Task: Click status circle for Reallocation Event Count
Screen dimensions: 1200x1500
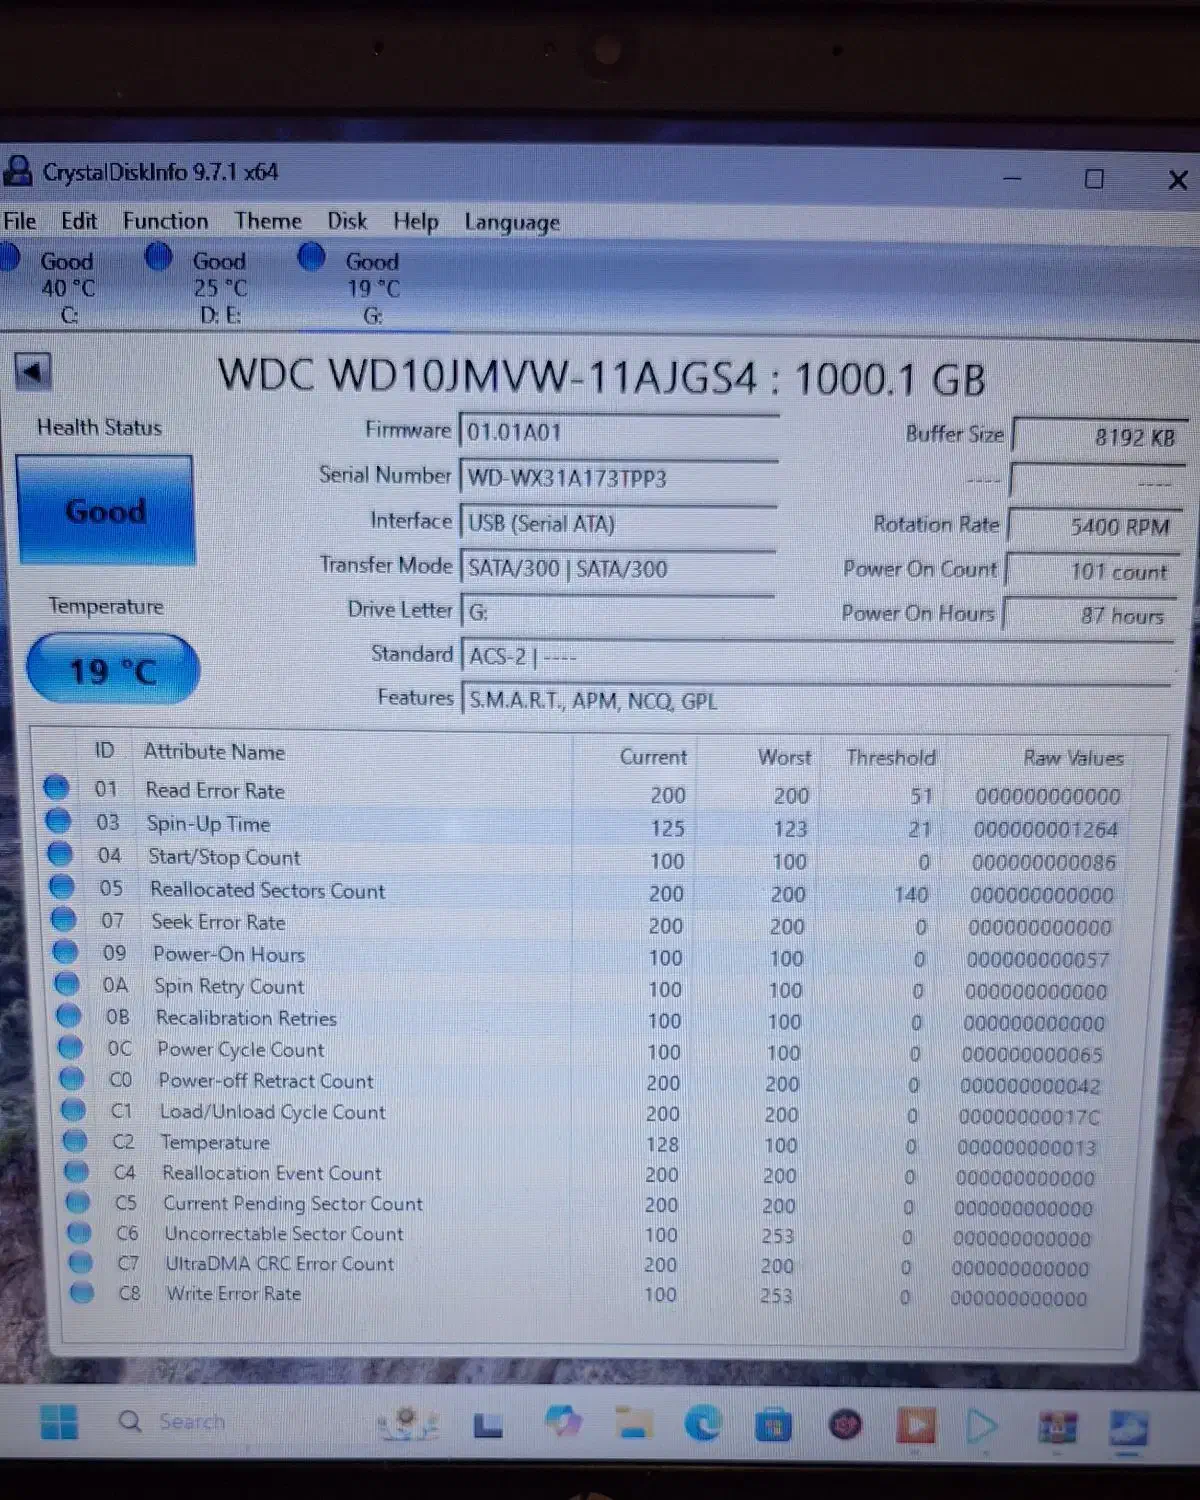Action: point(76,1171)
